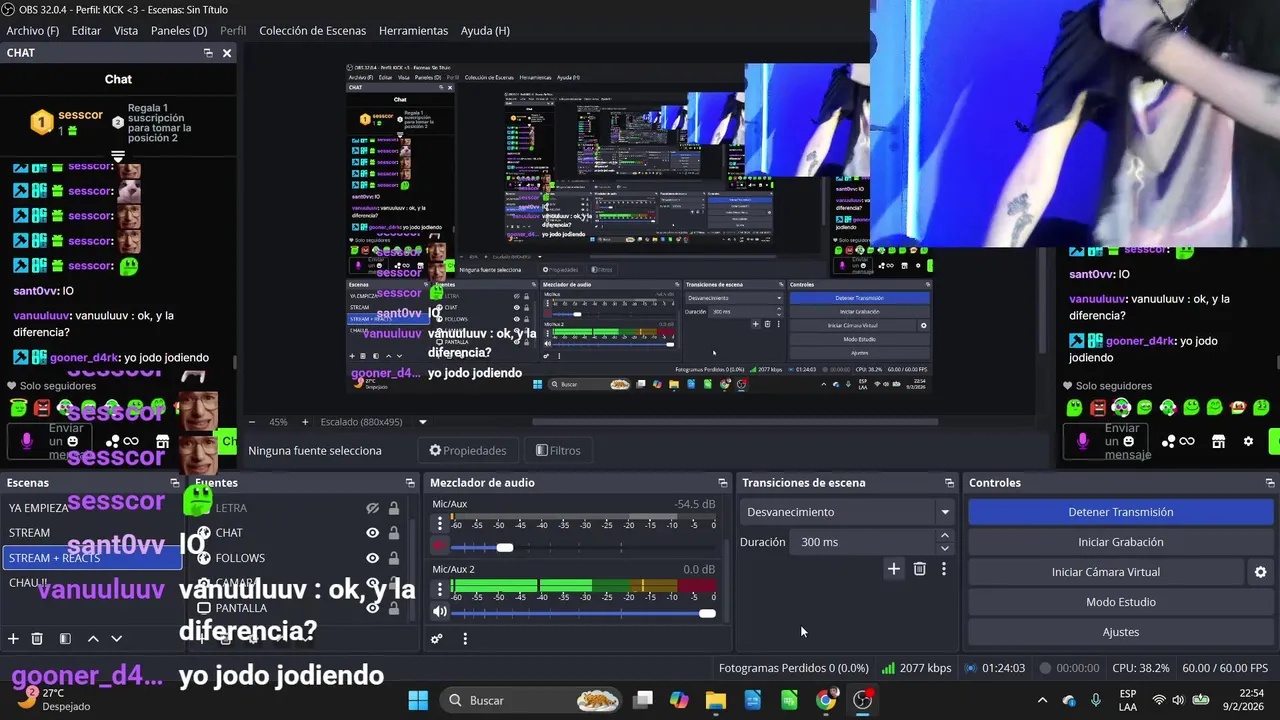Click Detener Transmisión button
The image size is (1280, 720).
point(1120,512)
